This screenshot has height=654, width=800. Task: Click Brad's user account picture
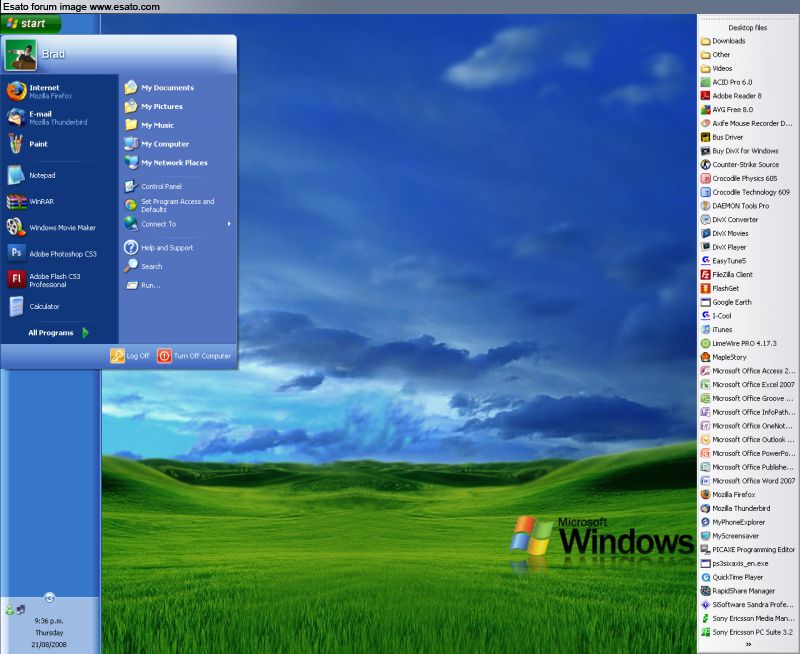20,55
